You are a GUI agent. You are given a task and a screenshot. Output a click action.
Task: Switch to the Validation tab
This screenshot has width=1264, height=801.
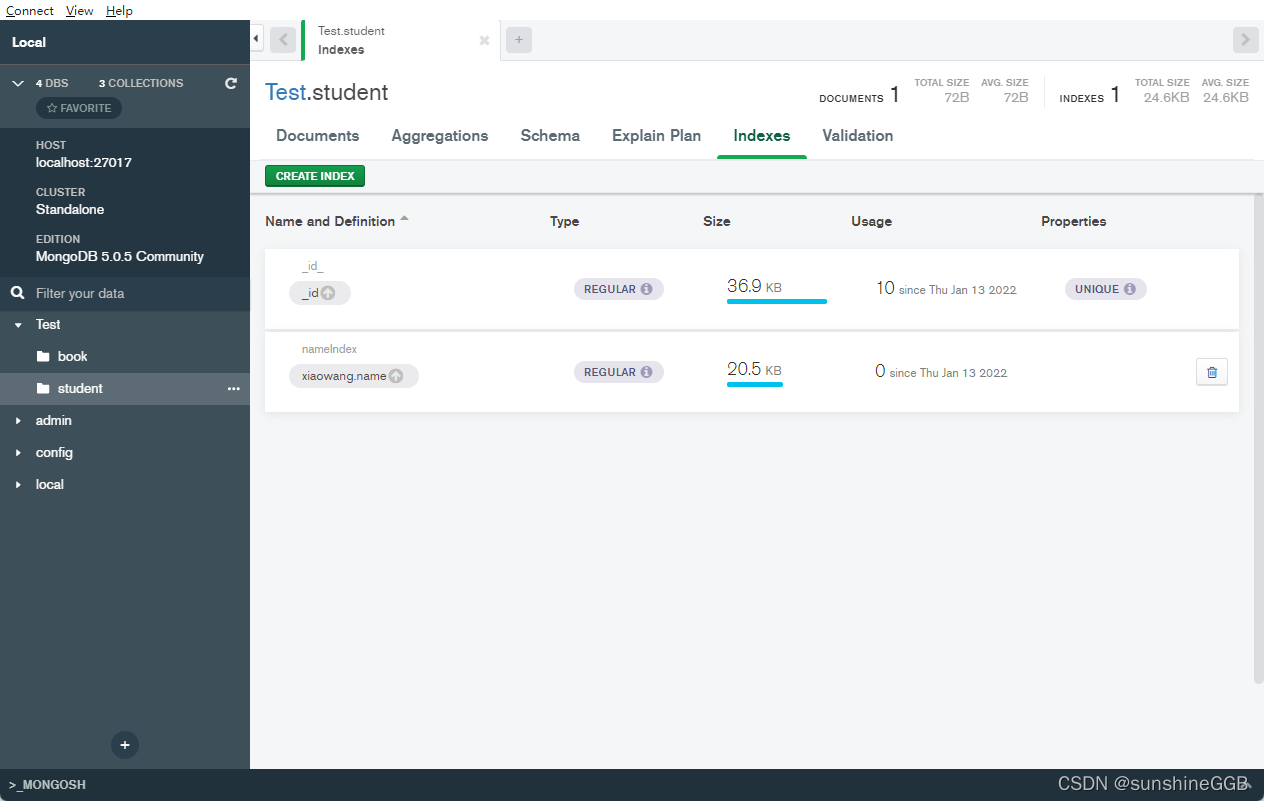pyautogui.click(x=858, y=136)
